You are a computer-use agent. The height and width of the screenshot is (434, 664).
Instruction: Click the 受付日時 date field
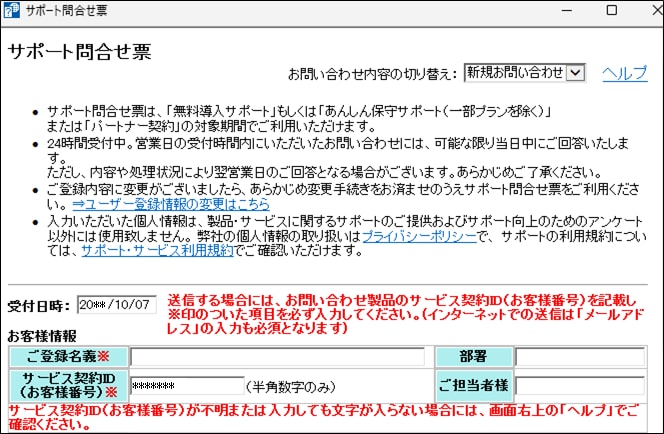117,304
